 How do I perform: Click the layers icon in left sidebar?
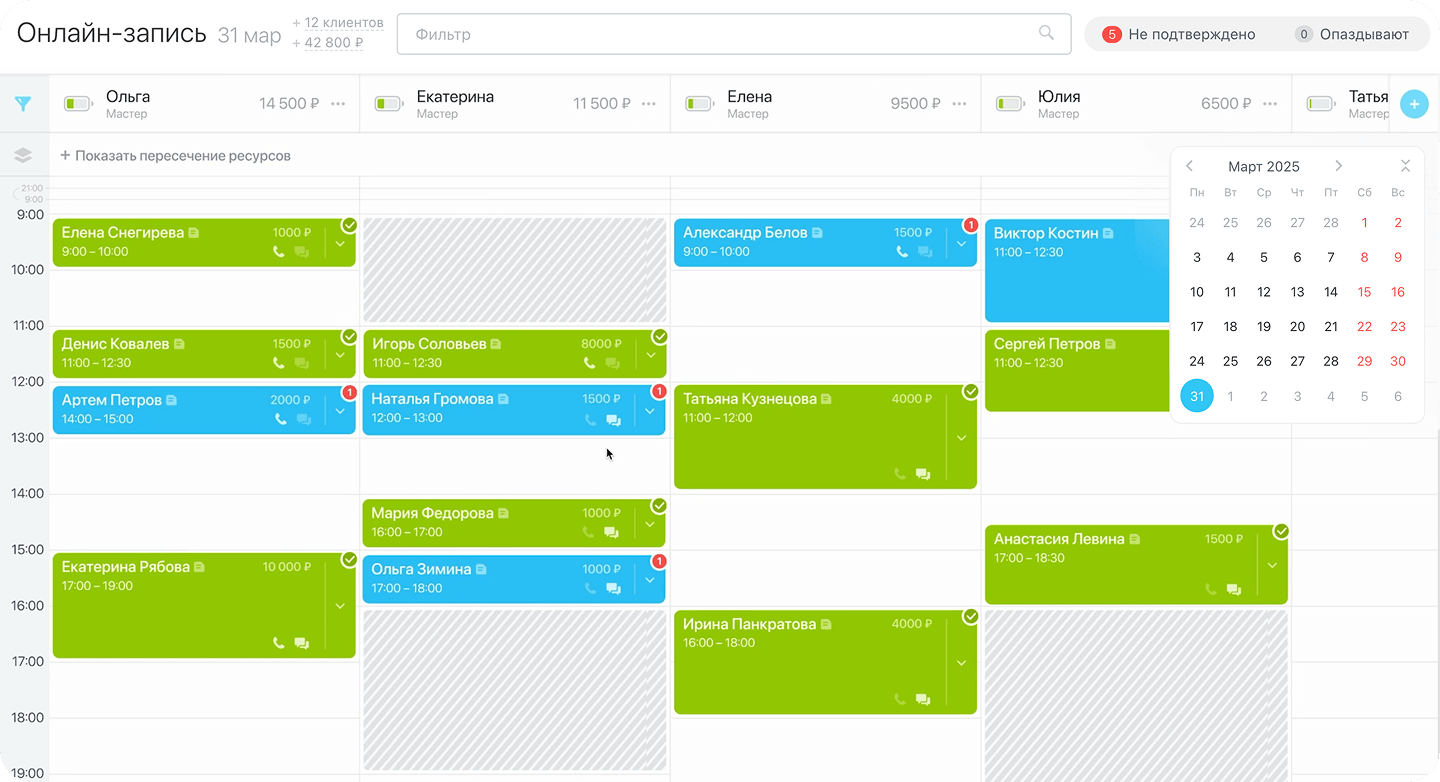23,156
